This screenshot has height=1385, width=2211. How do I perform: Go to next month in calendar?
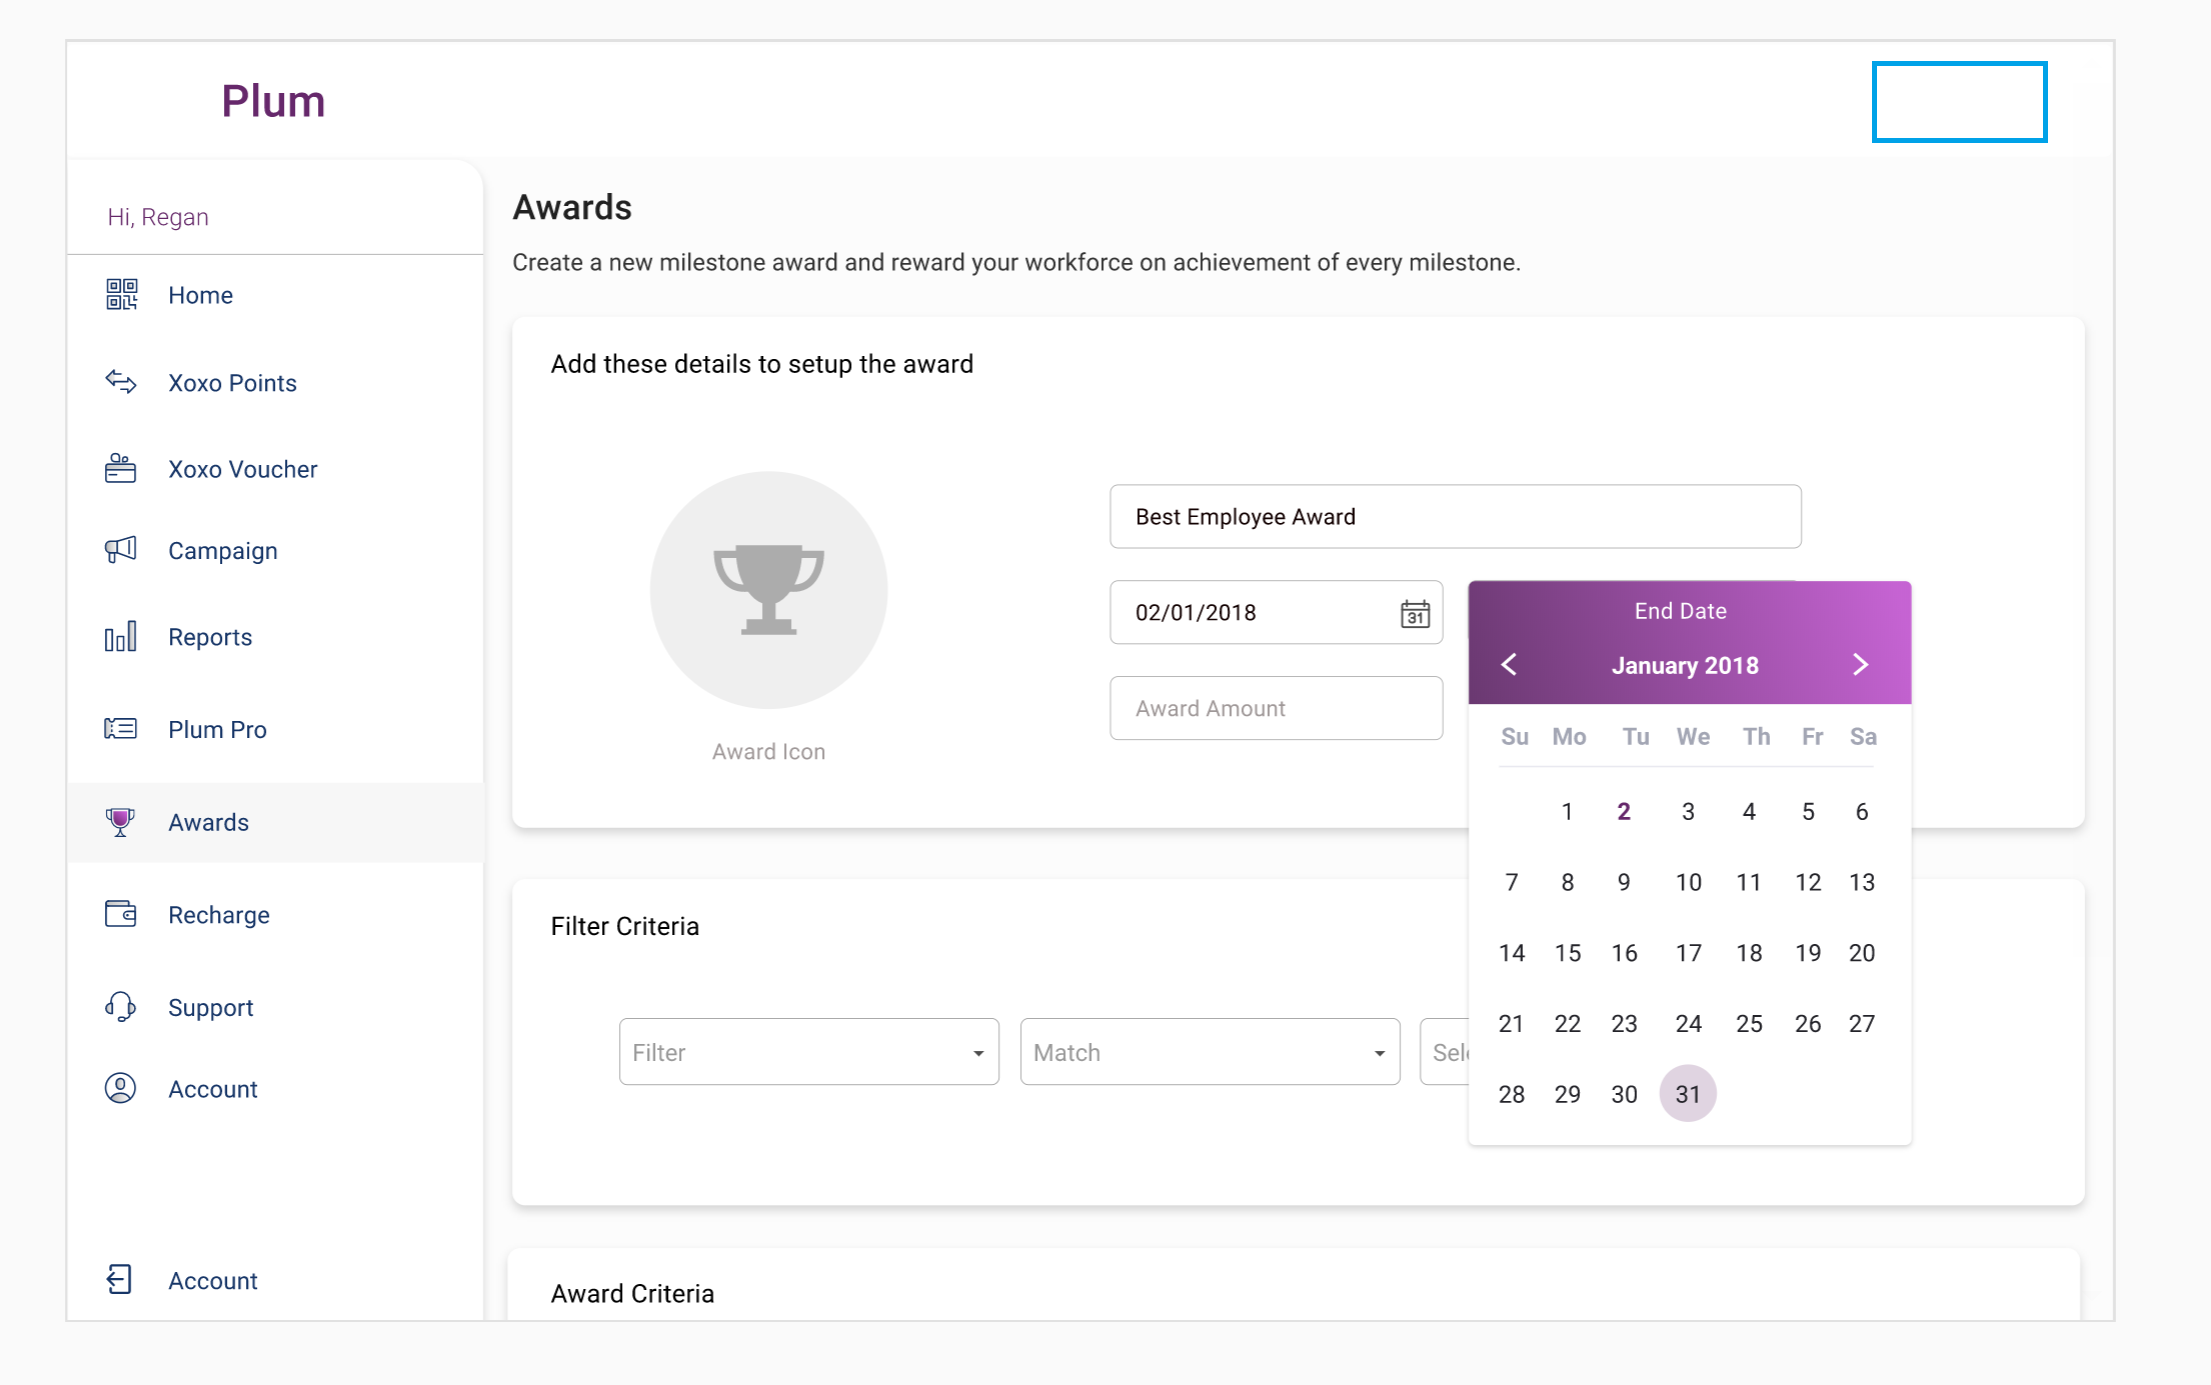click(x=1860, y=665)
